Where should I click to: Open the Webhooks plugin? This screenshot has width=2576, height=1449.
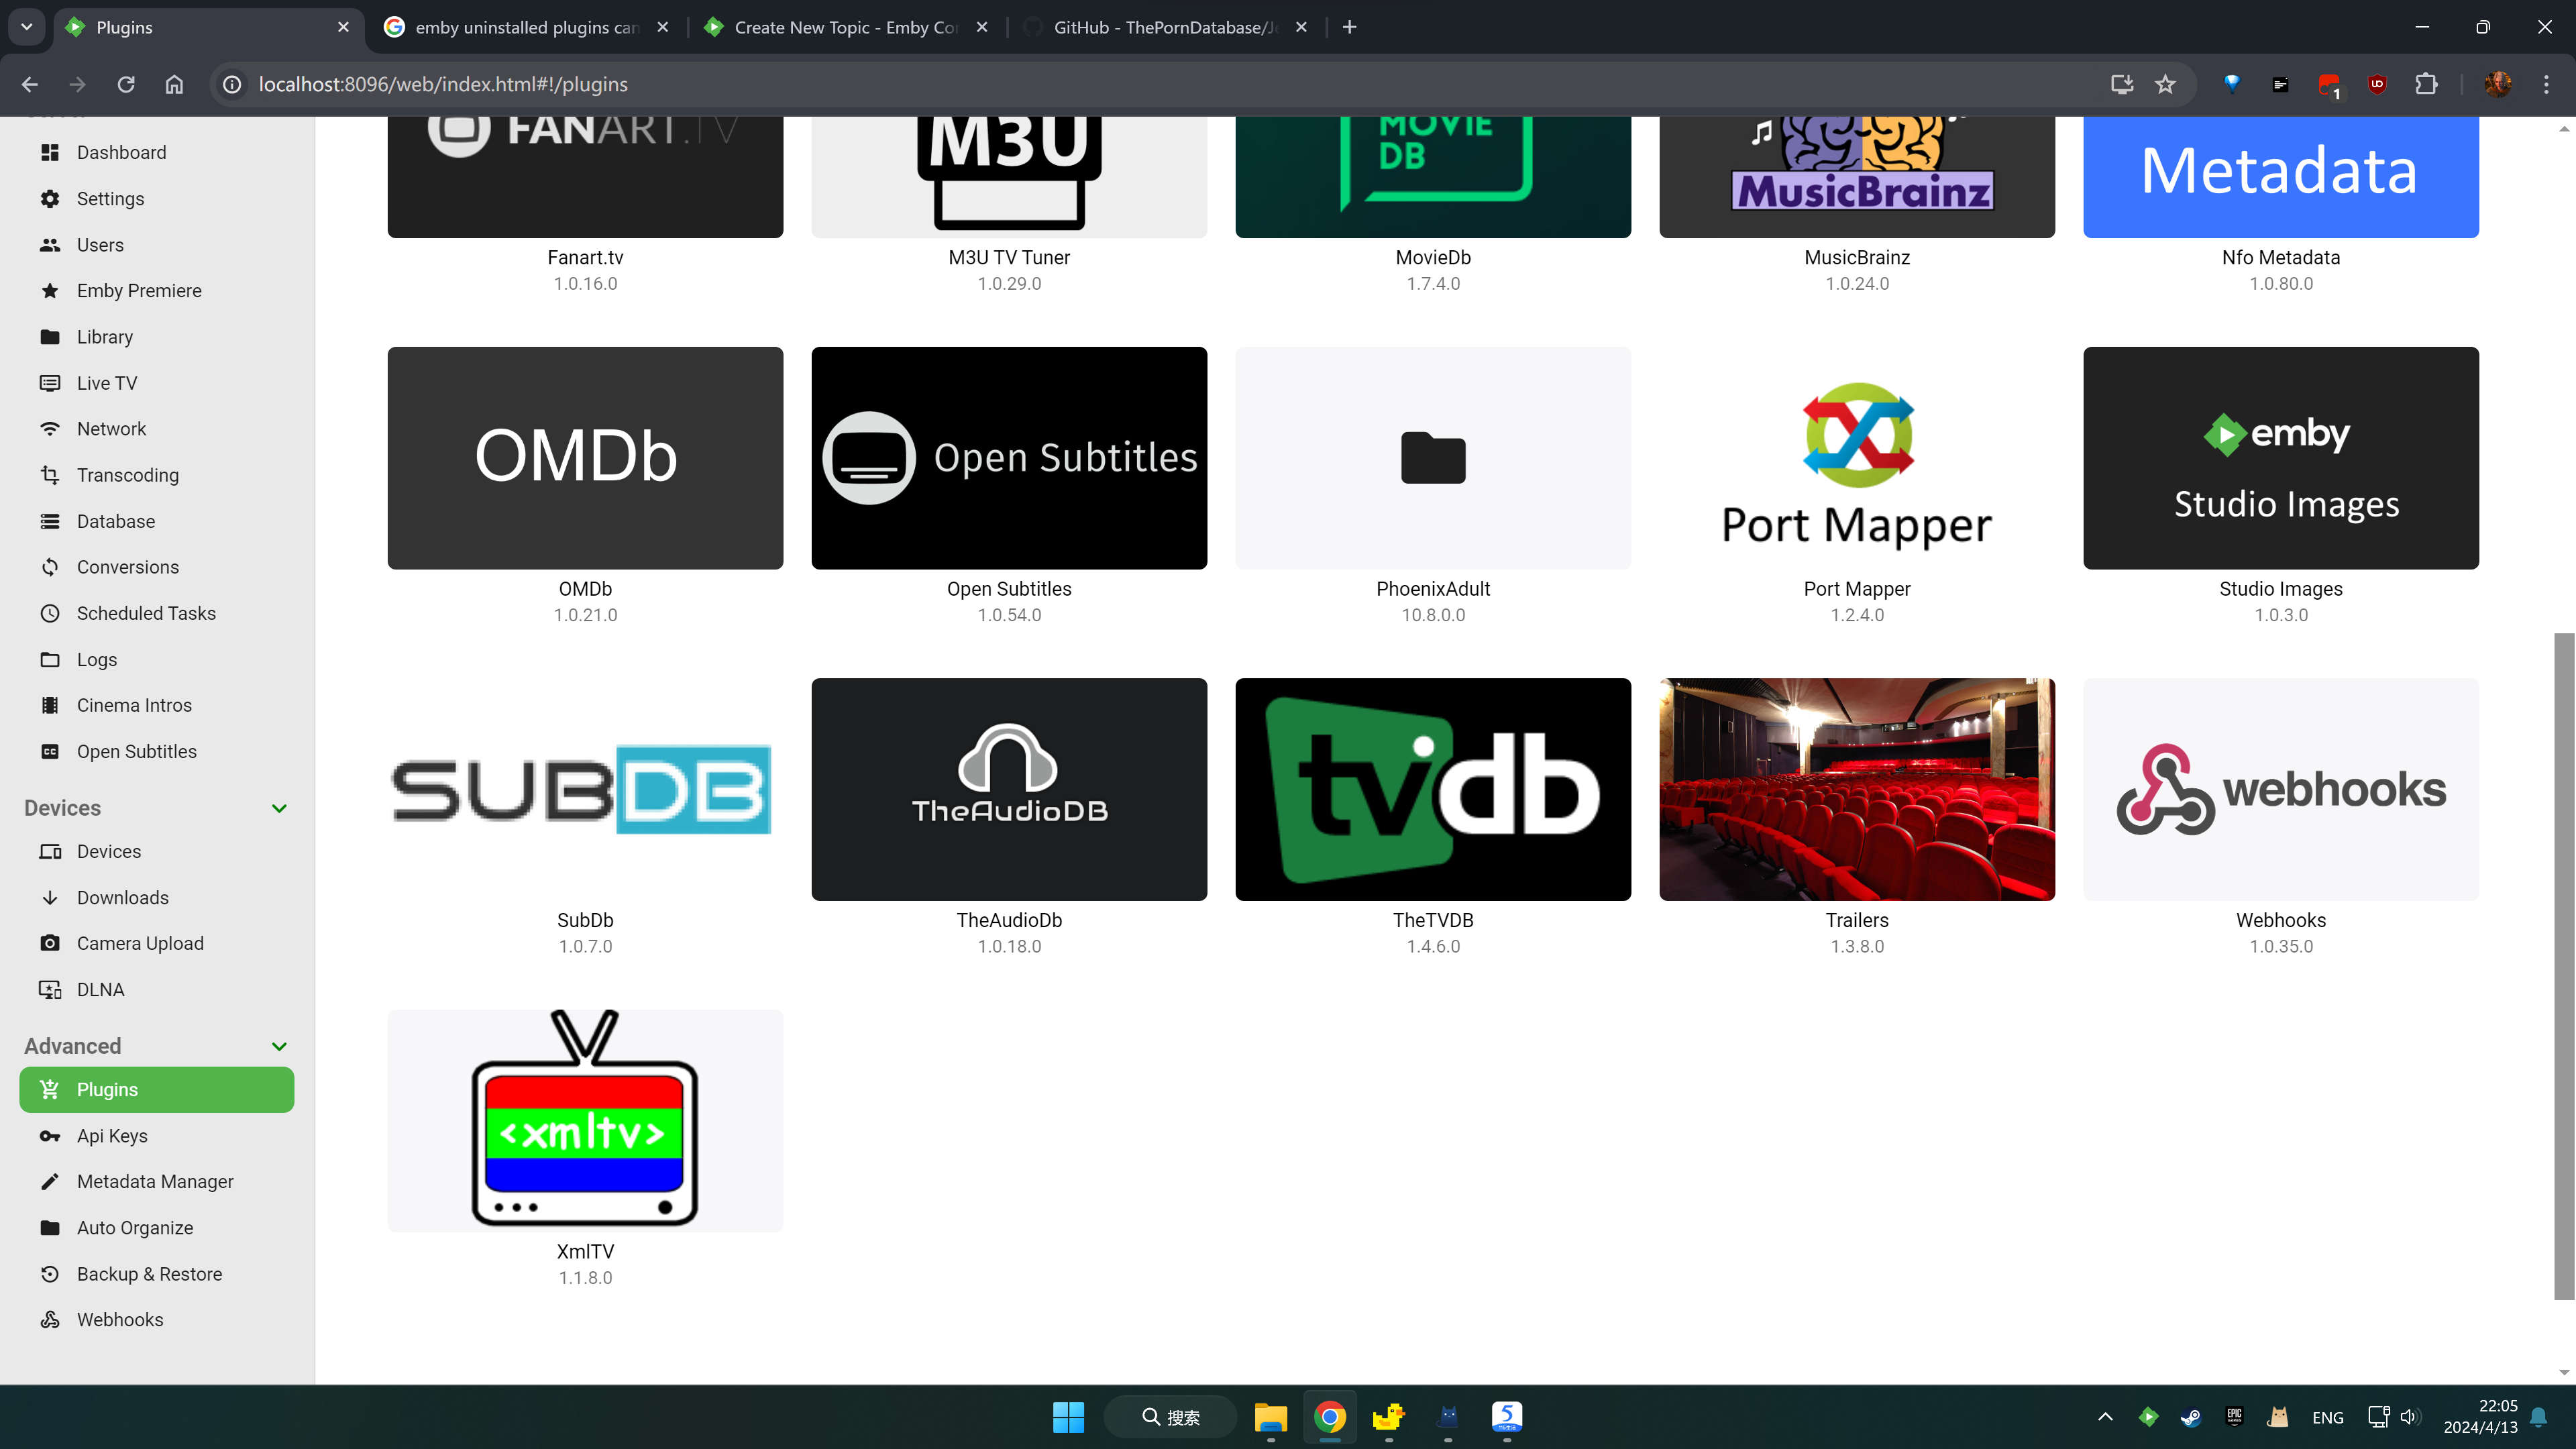(x=2280, y=789)
